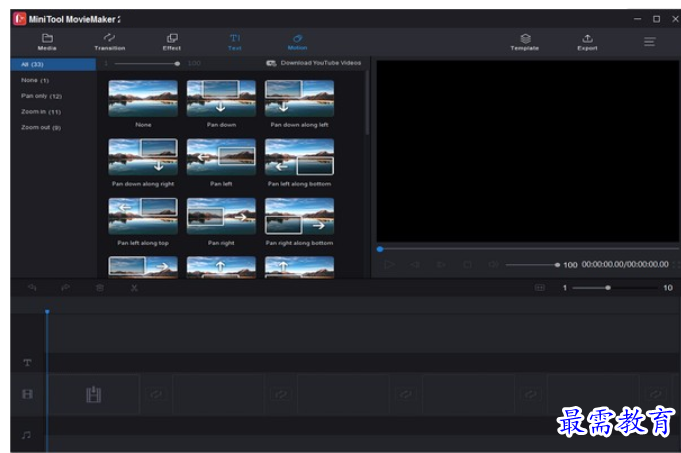Step to the previous frame

(x=415, y=264)
